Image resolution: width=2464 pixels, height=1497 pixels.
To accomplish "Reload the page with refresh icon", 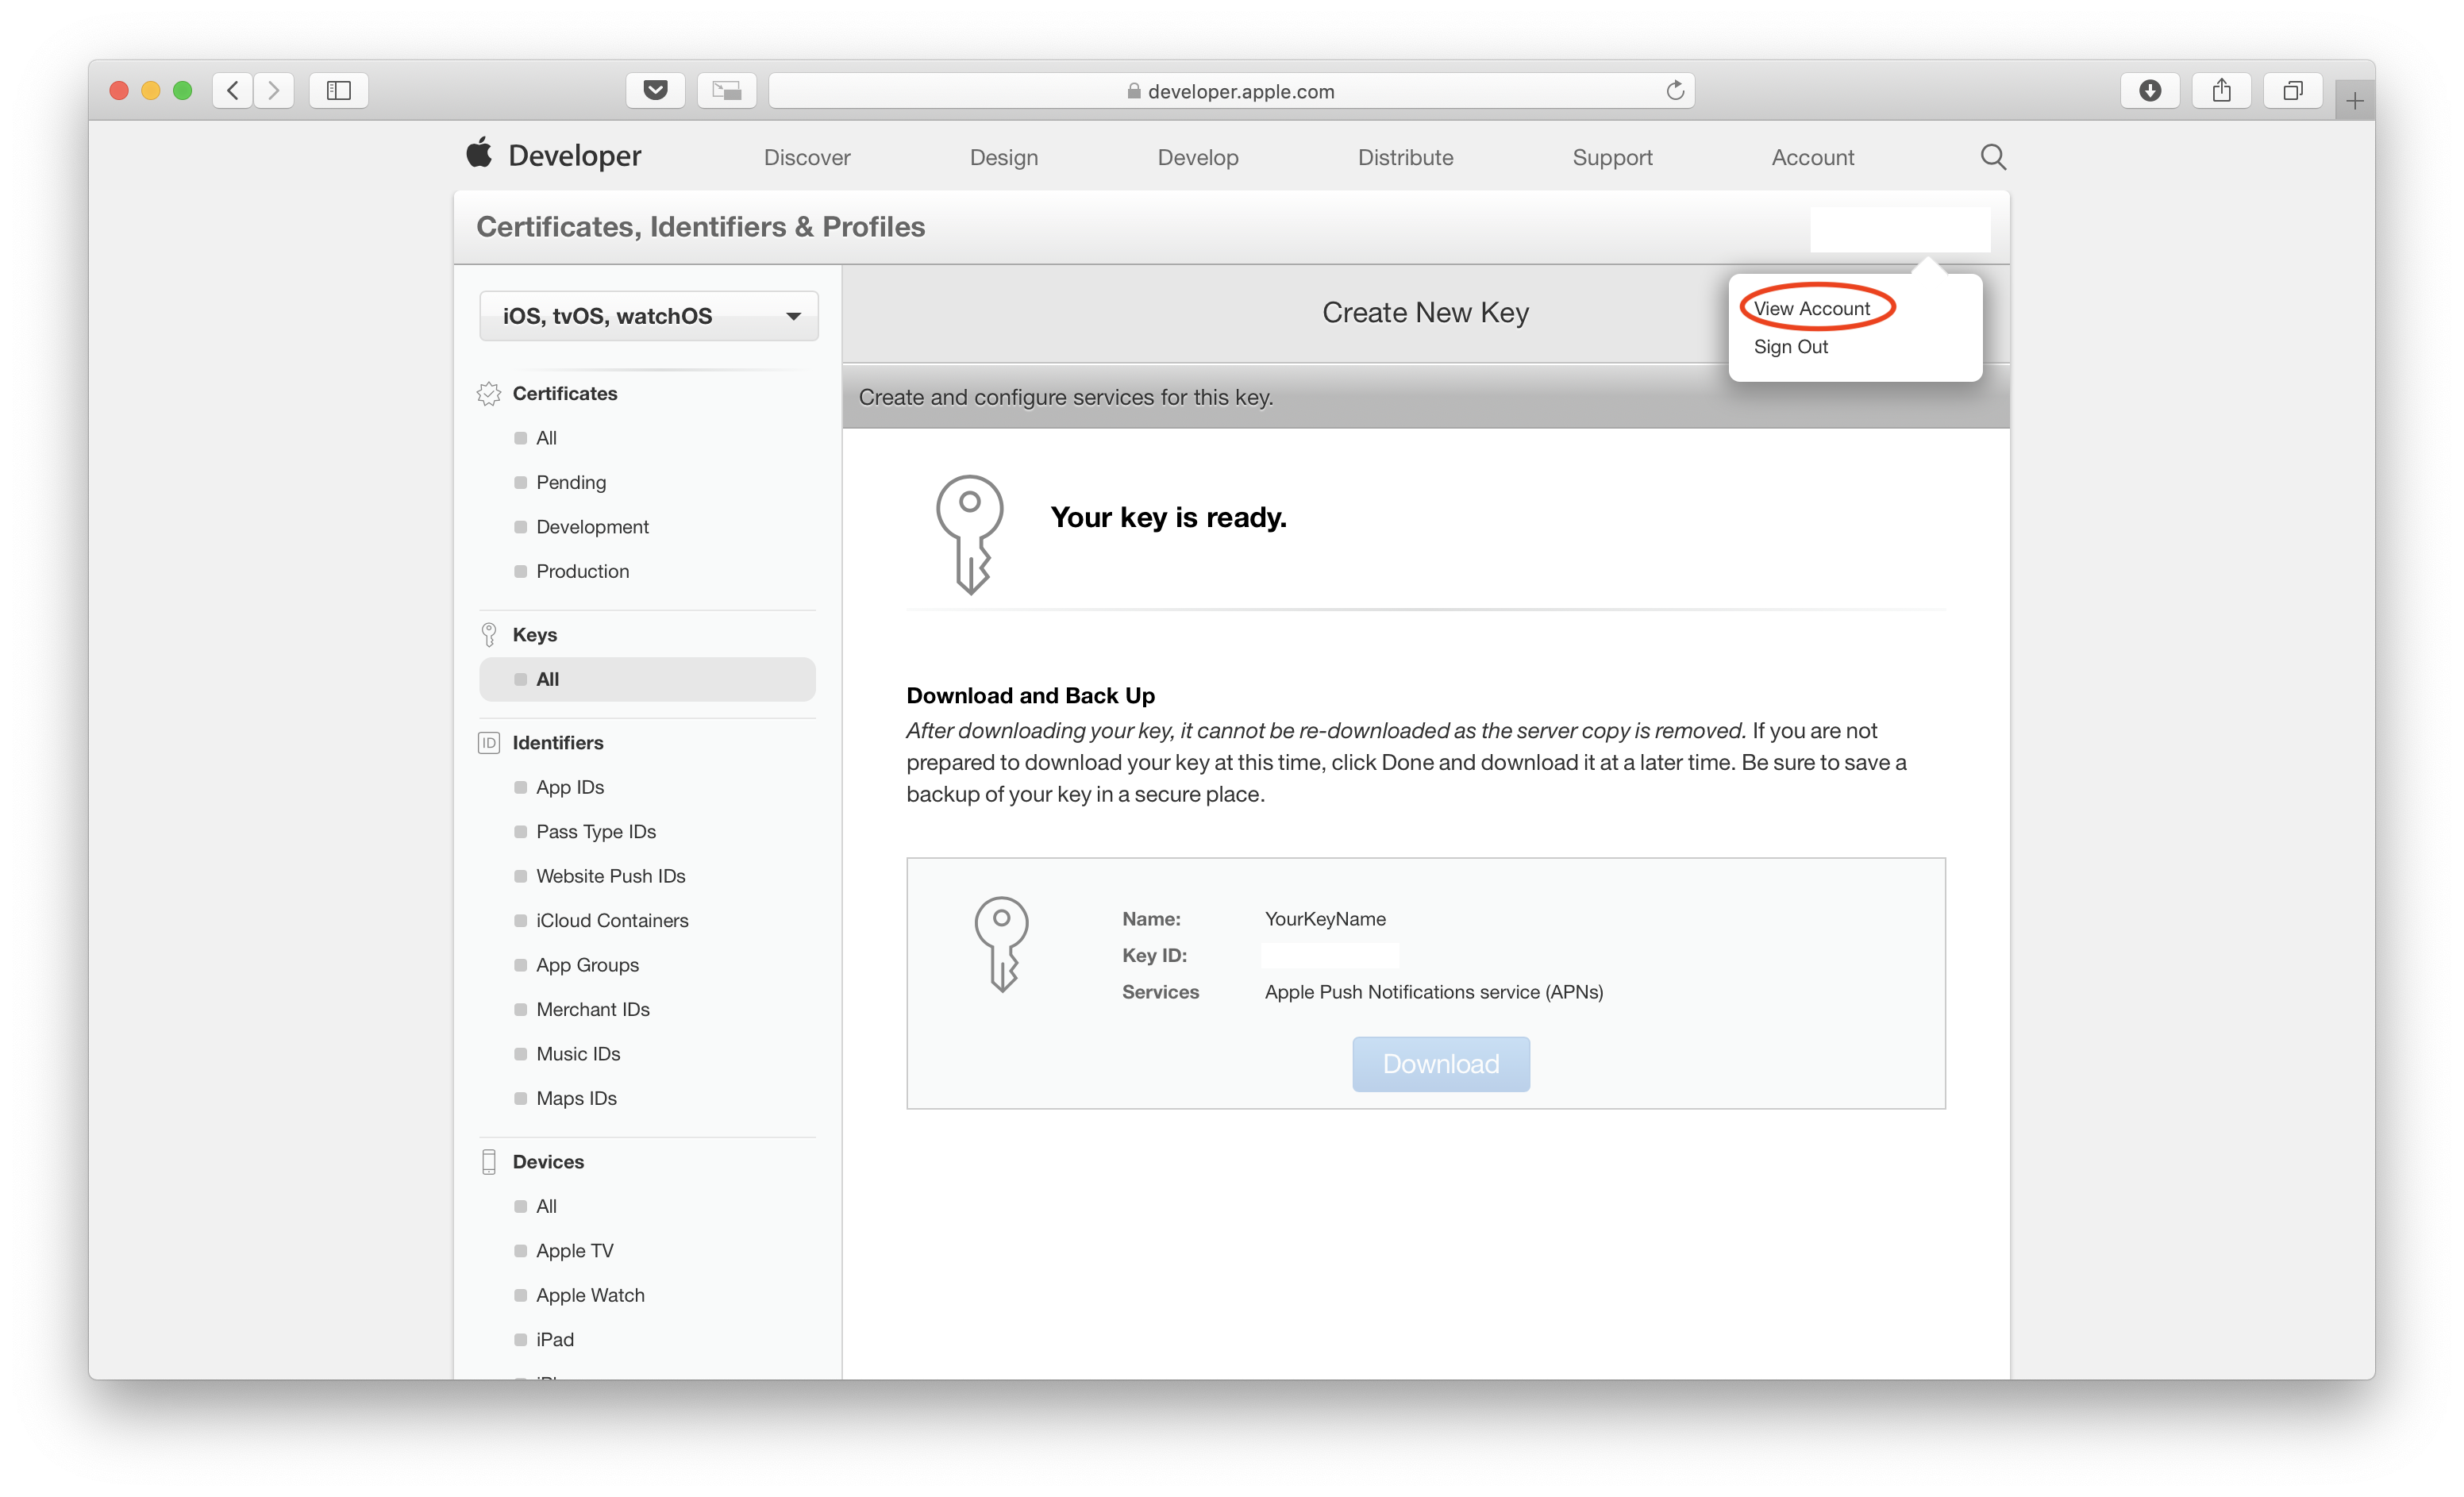I will (x=1675, y=91).
